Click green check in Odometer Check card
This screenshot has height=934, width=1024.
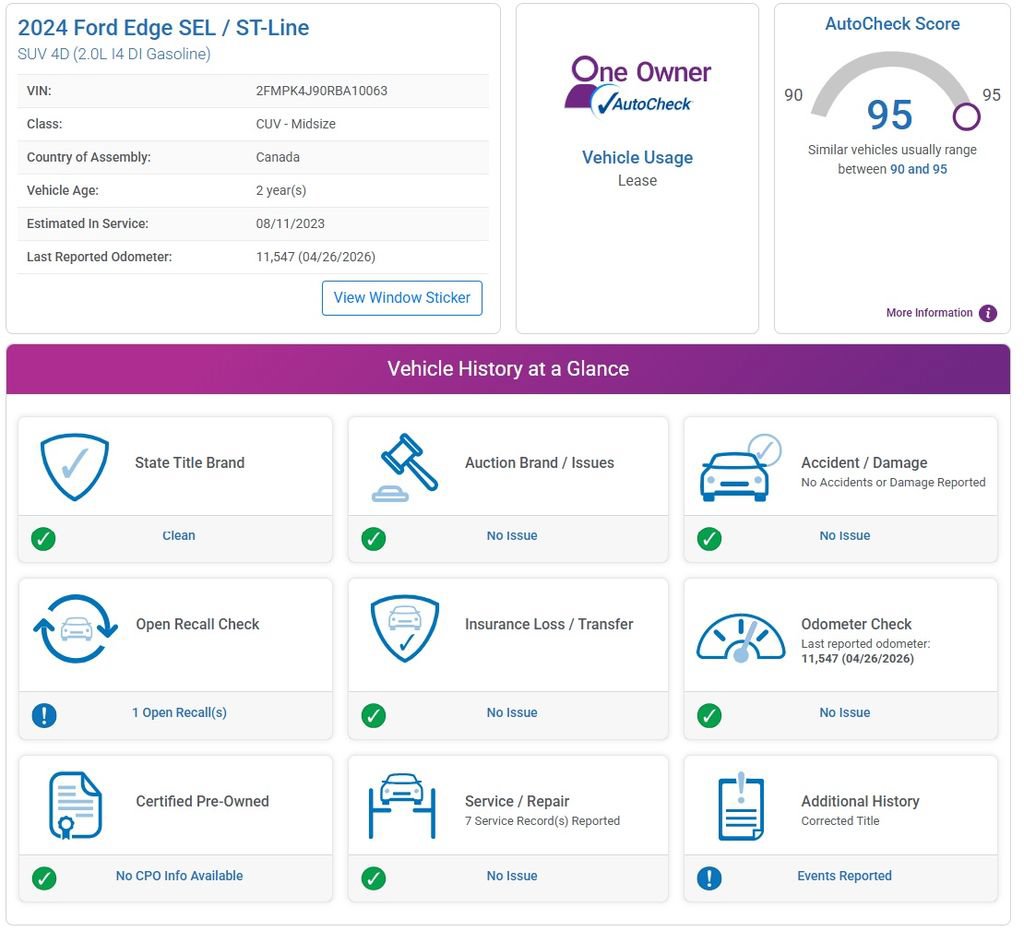tap(709, 715)
